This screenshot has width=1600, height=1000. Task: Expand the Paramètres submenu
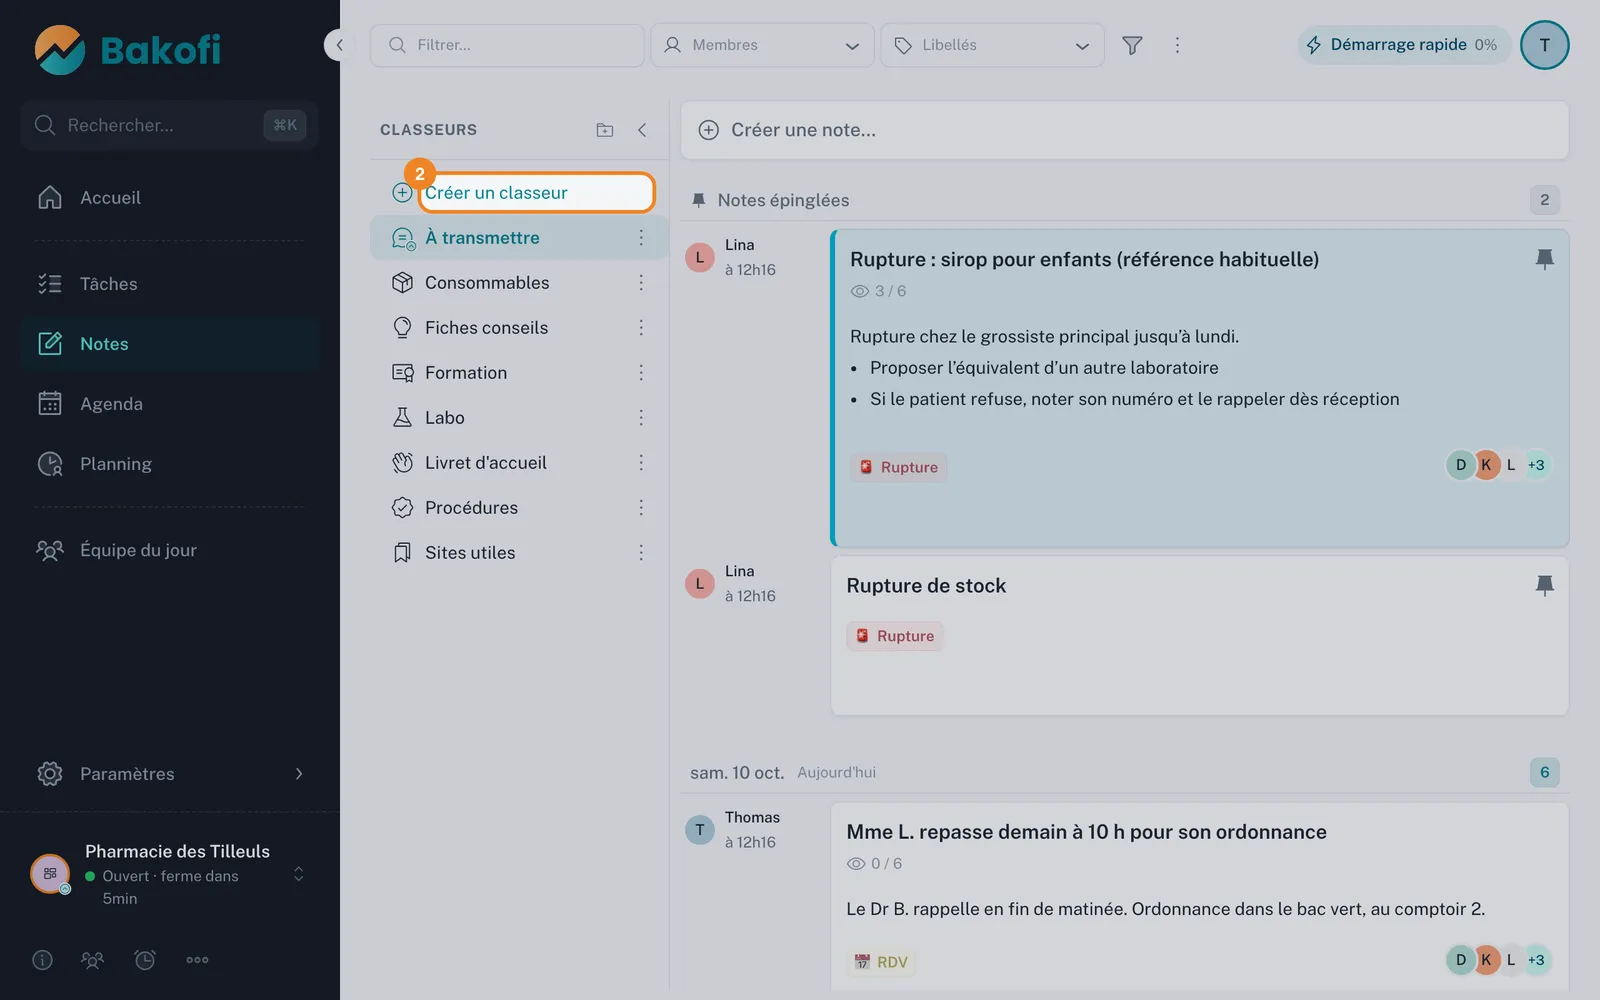(x=170, y=774)
